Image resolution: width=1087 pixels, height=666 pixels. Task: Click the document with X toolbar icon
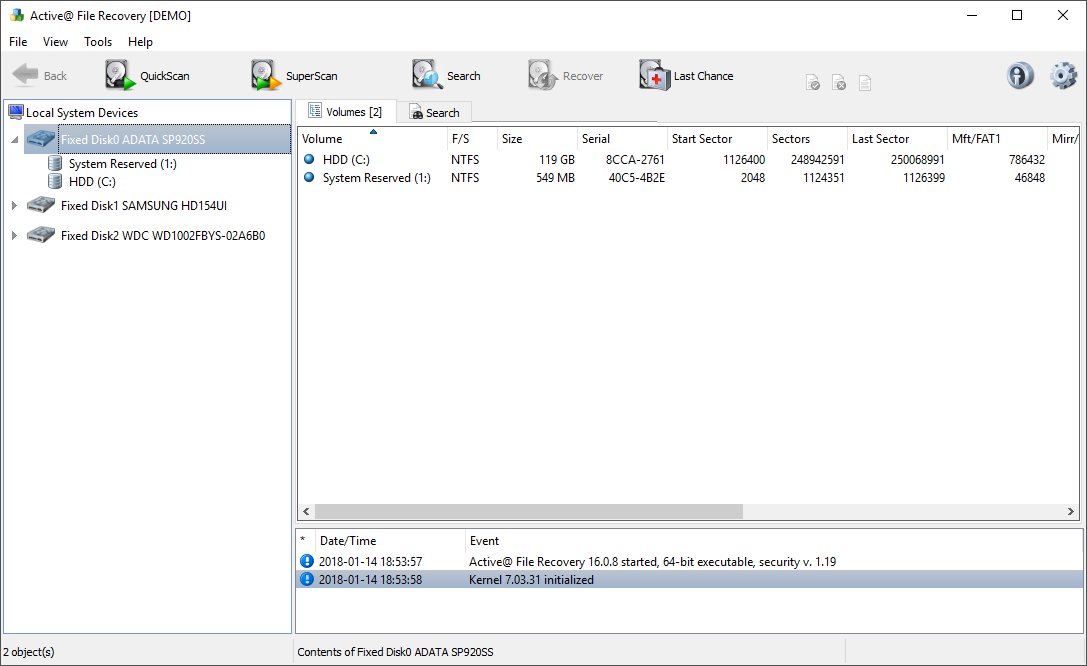pos(839,83)
